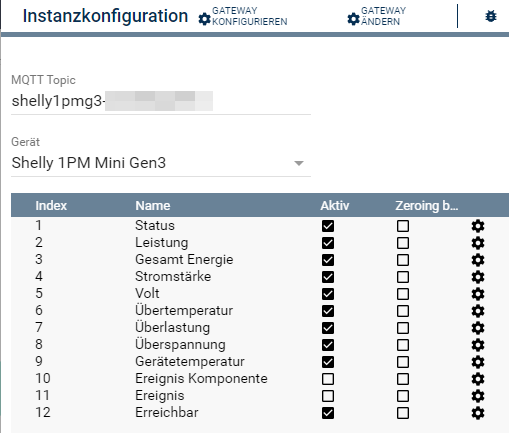Focus the MQTT Topic input field

point(161,101)
